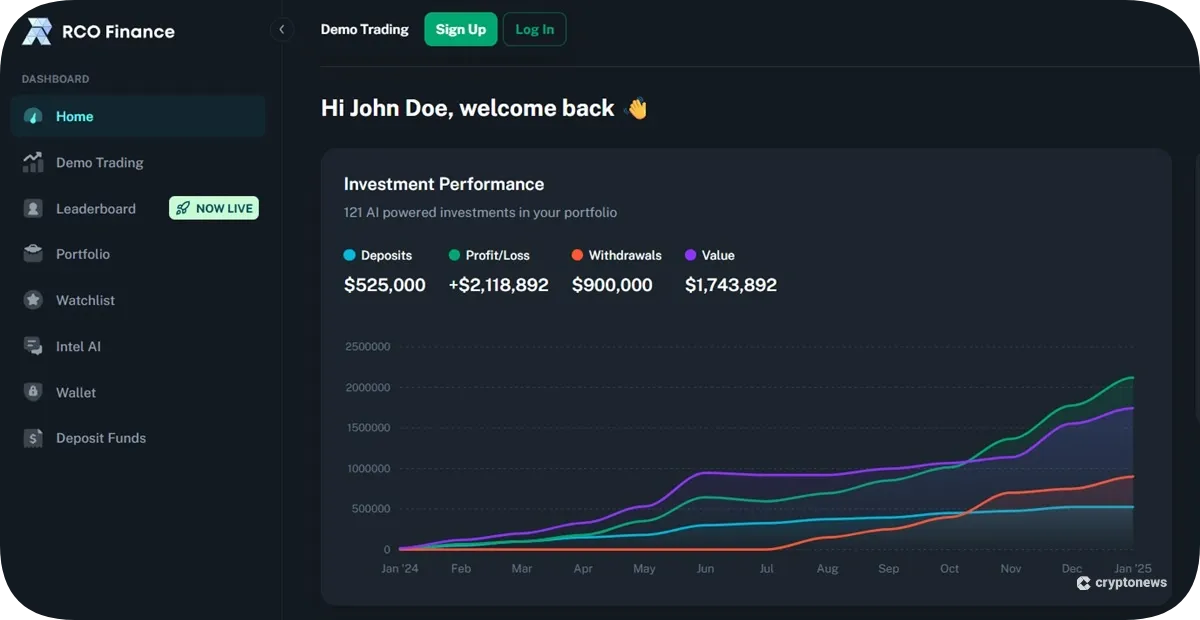Click the Portfolio briefcase icon
This screenshot has width=1200, height=620.
(33, 254)
